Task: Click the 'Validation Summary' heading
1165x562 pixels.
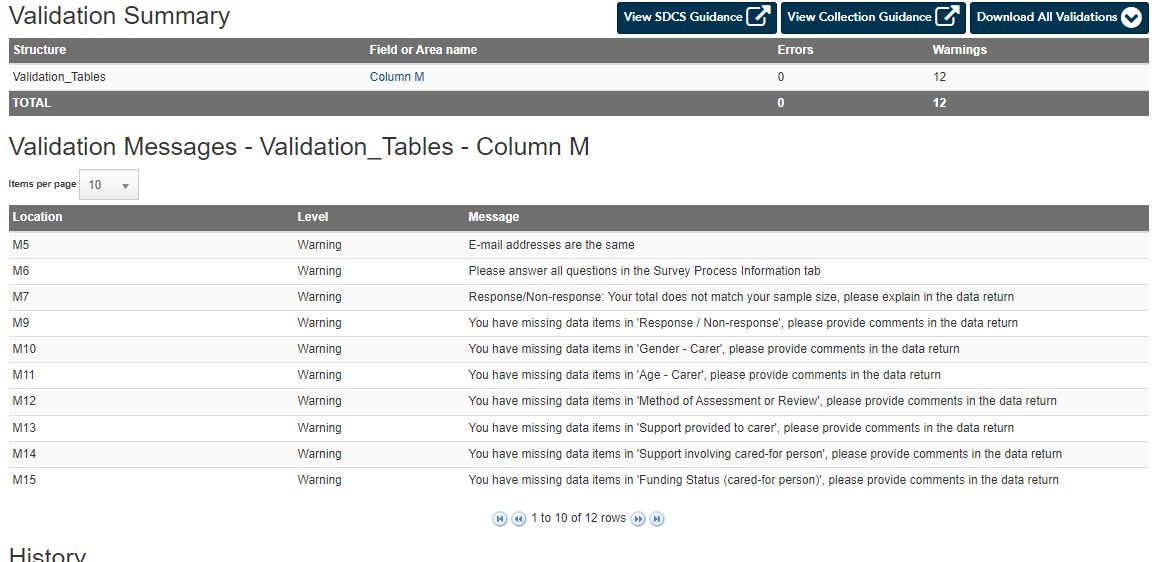Action: (x=120, y=16)
